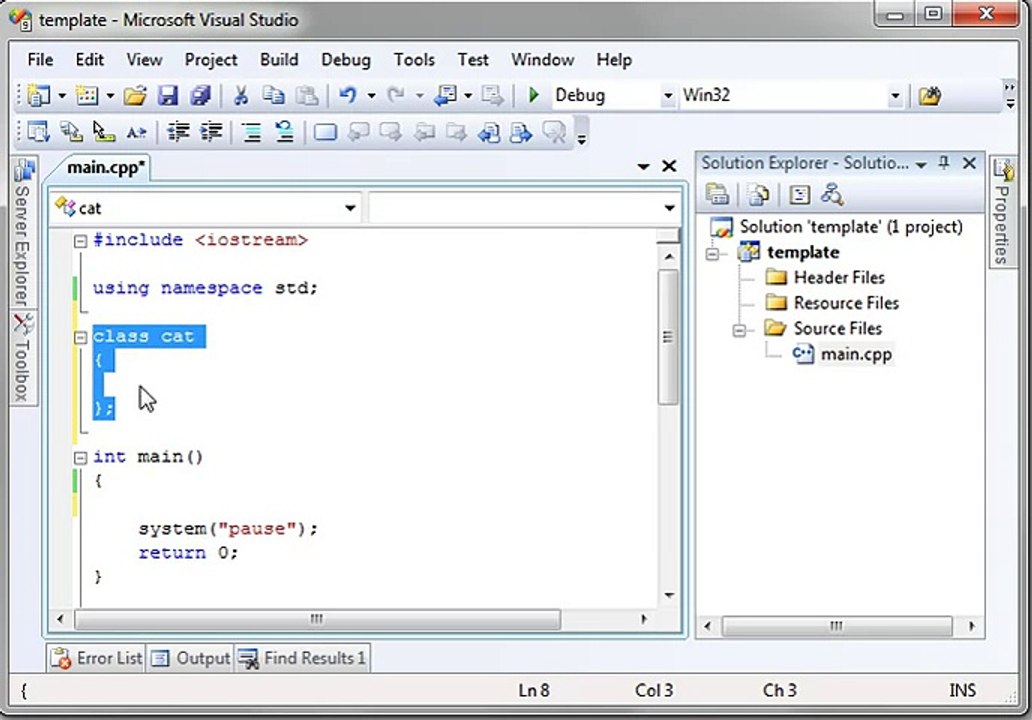Click Display an Object Member List icon
The width and height of the screenshot is (1032, 720).
tap(38, 132)
